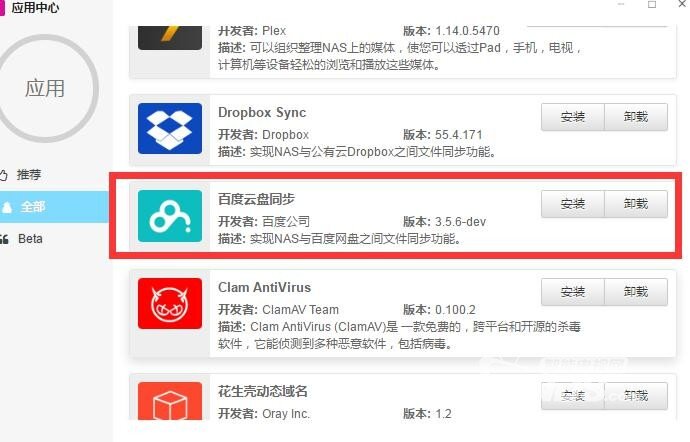Click the thumbs-up icon beside 推荐

tap(4, 175)
